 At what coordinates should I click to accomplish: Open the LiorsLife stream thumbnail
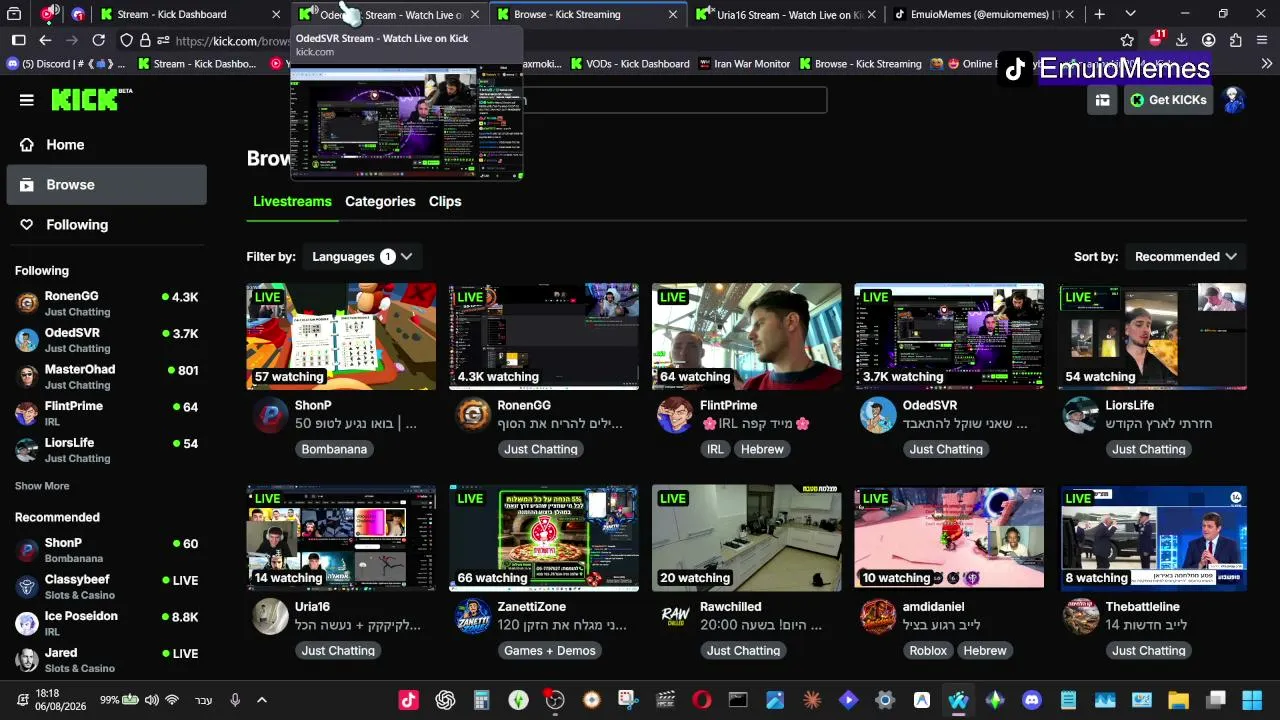point(1152,336)
